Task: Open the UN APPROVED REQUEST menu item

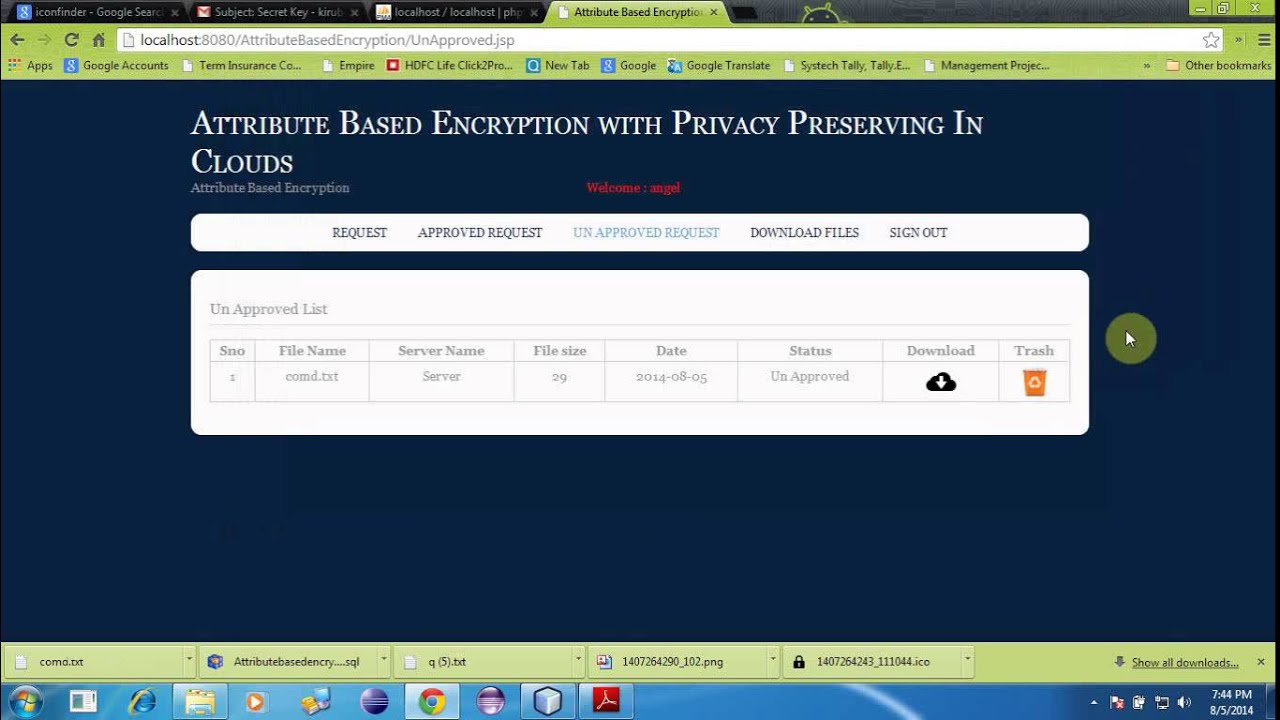Action: pos(646,232)
